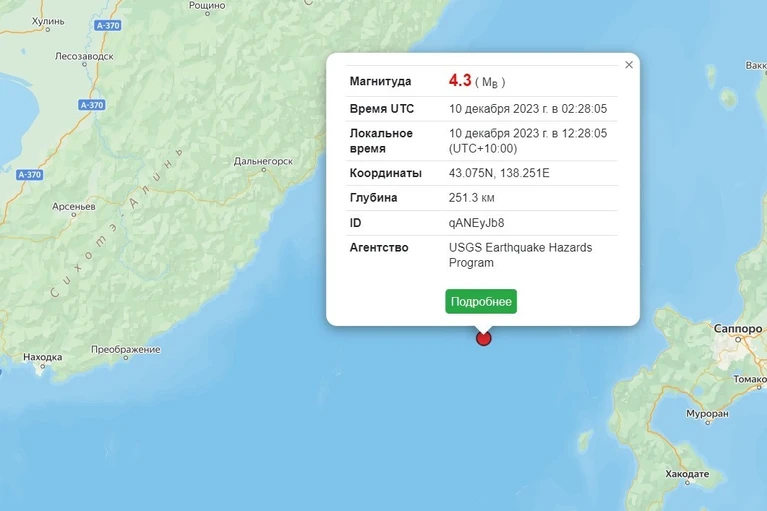Screen dimensions: 767x511
Task: Click the Хулинь city marker
Action: pos(47,30)
